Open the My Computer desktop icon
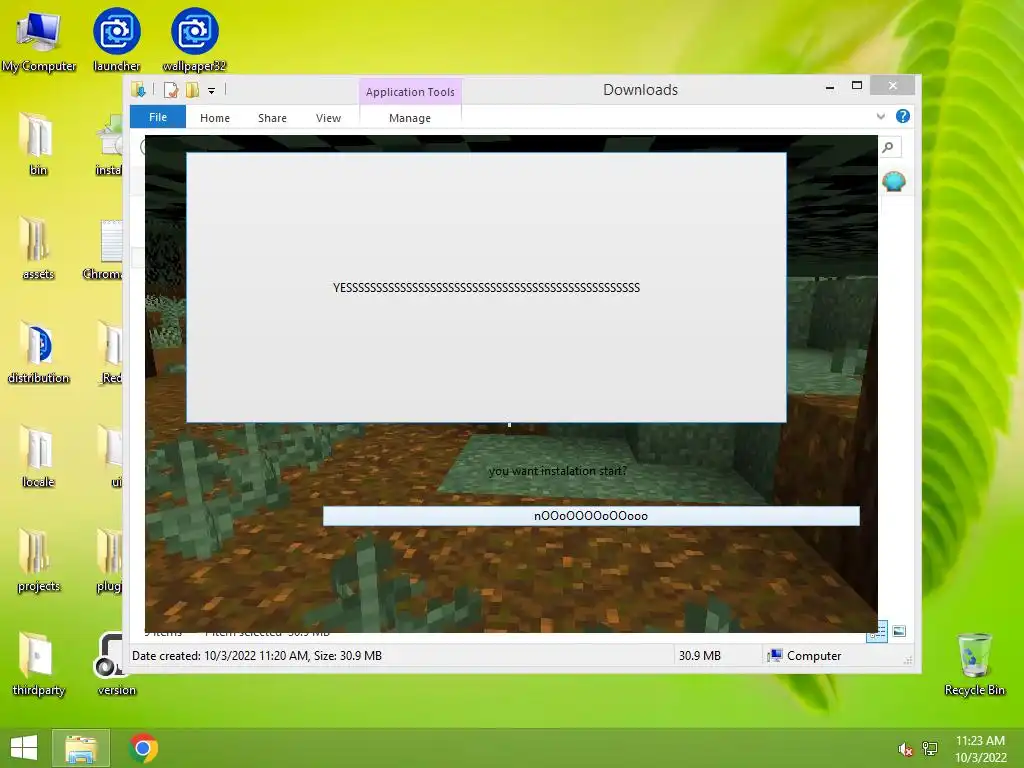1024x768 pixels. point(39,40)
